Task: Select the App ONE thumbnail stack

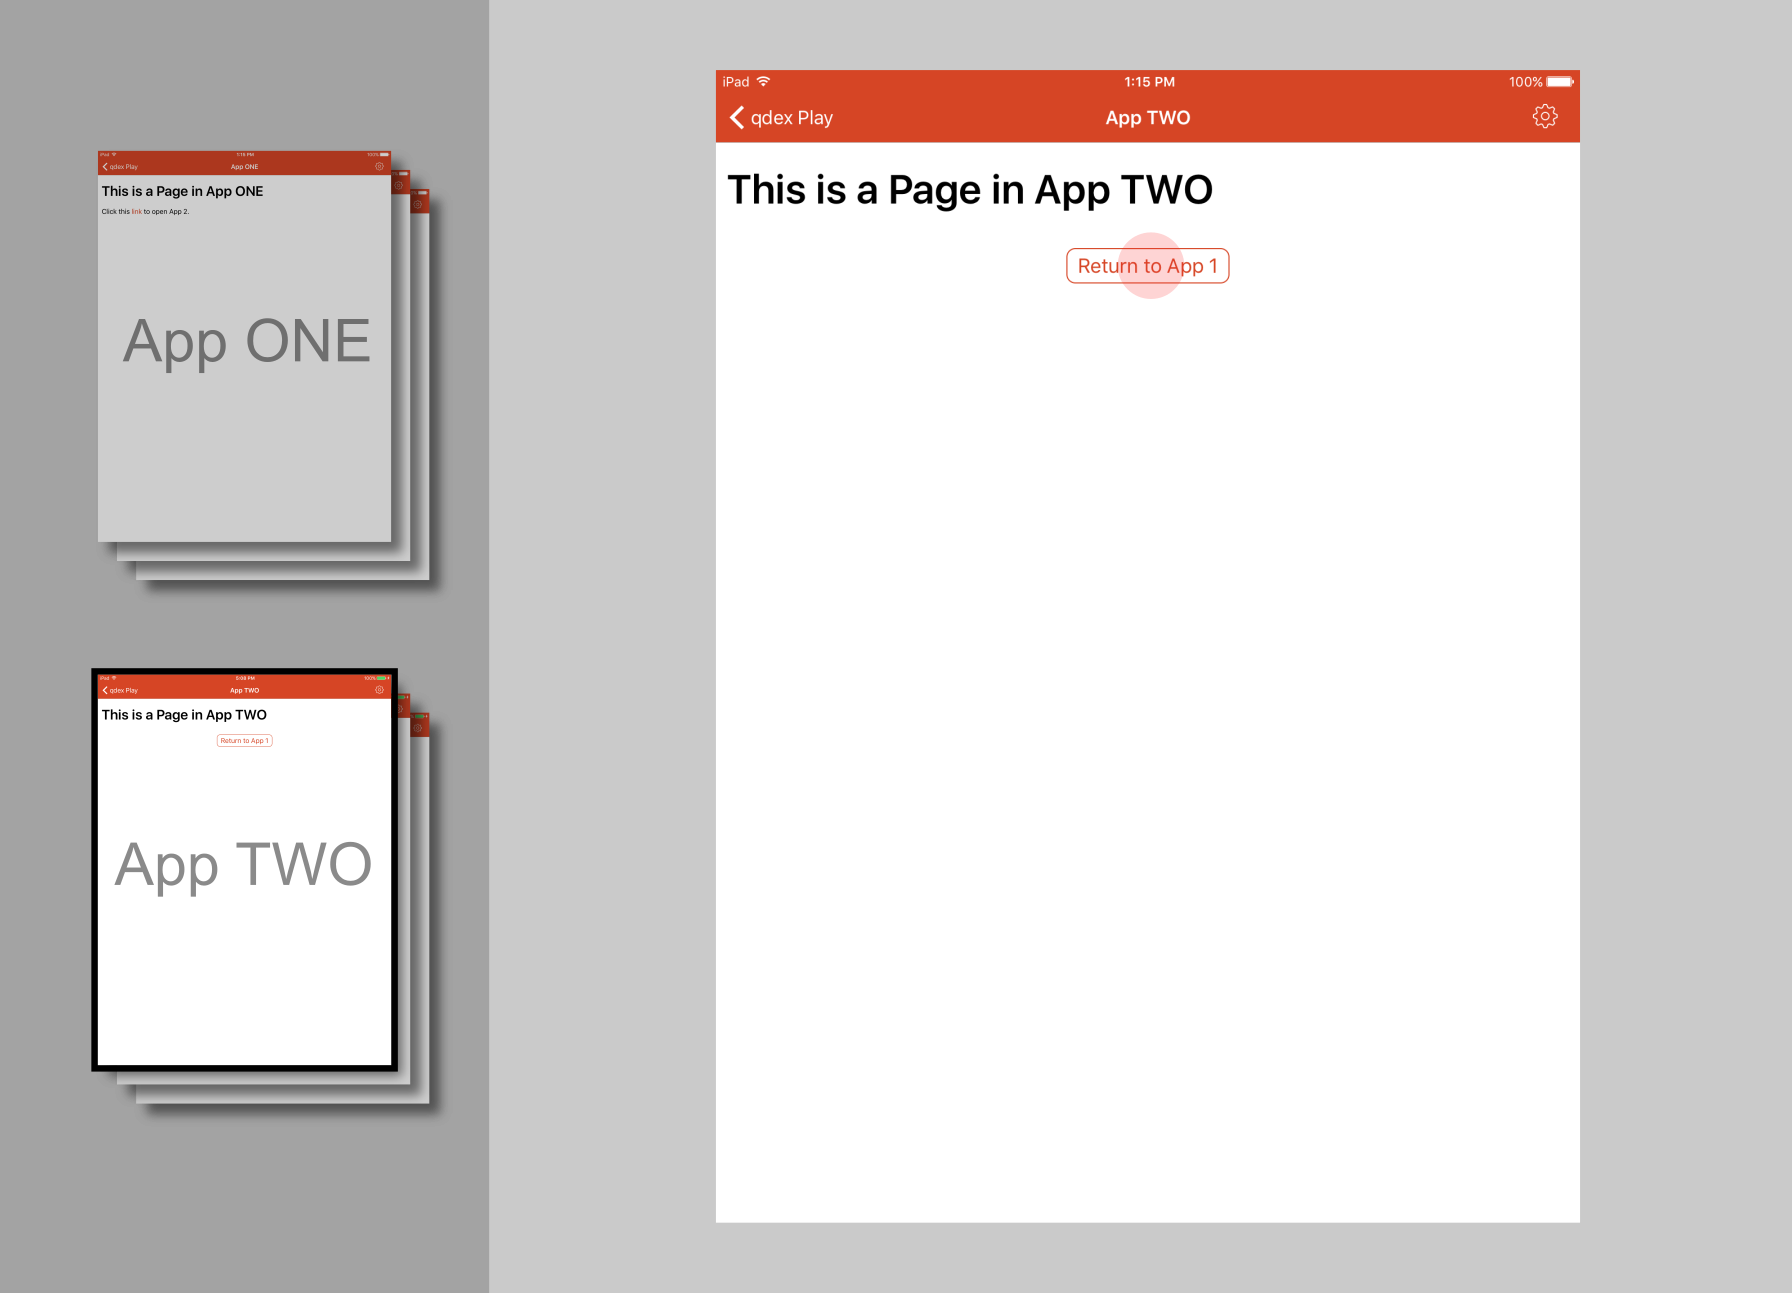Action: (244, 346)
